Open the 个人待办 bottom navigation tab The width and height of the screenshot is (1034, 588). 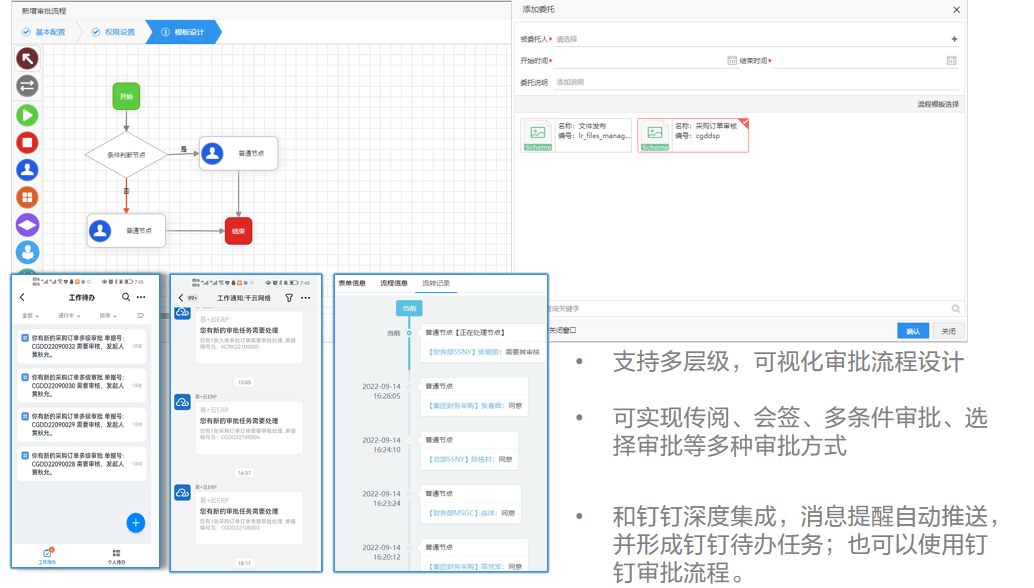pyautogui.click(x=116, y=556)
